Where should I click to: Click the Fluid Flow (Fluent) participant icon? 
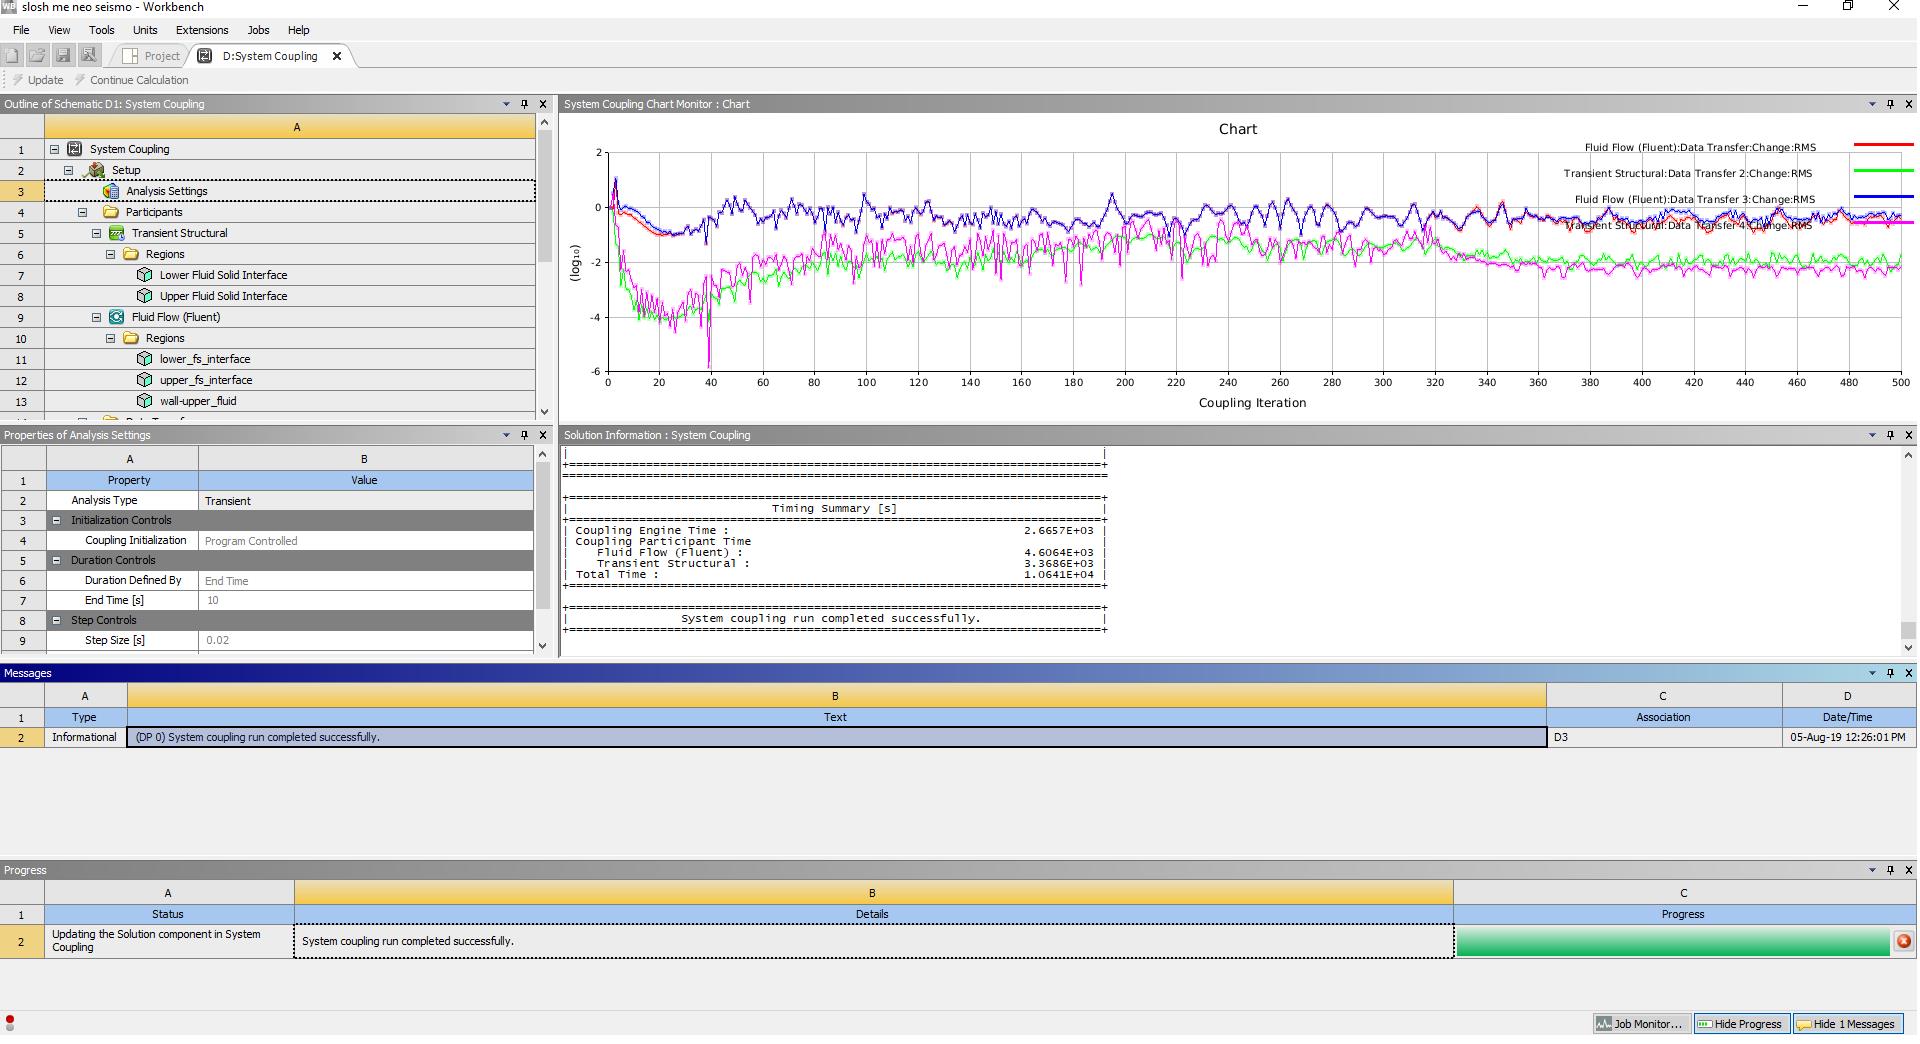[116, 317]
